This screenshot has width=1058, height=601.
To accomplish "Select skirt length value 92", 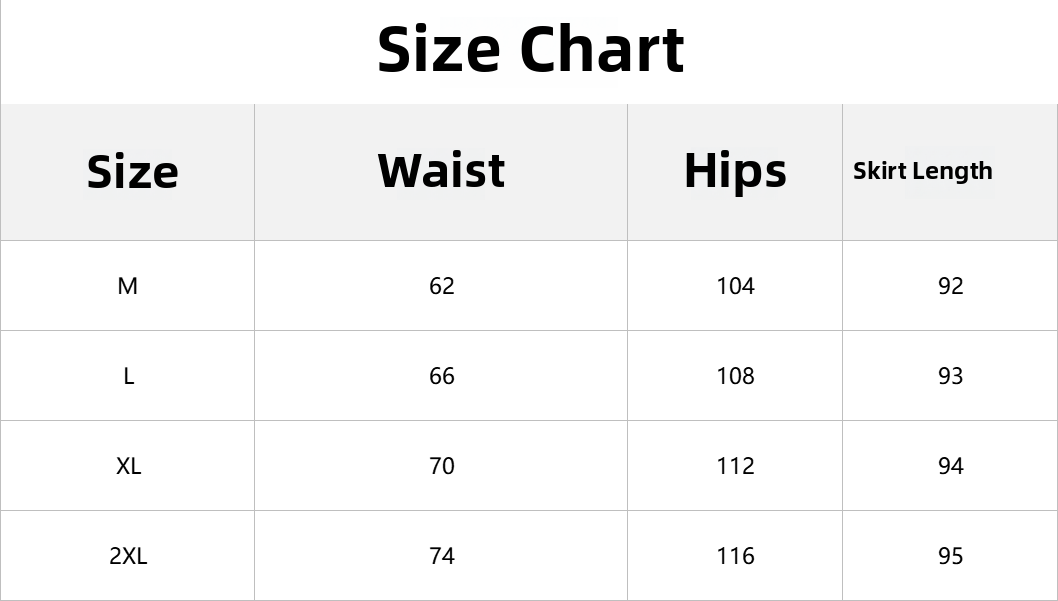I will point(951,286).
